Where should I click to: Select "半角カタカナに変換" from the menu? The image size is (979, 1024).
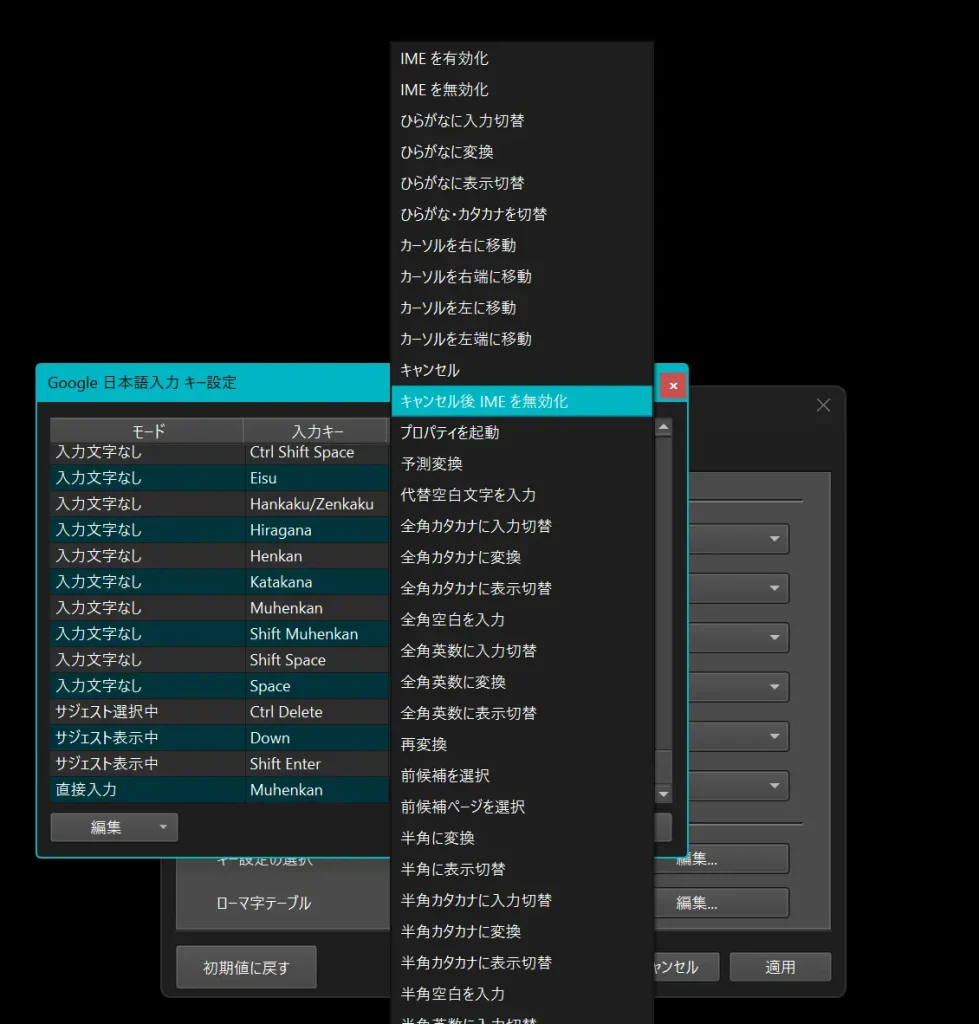(522, 931)
